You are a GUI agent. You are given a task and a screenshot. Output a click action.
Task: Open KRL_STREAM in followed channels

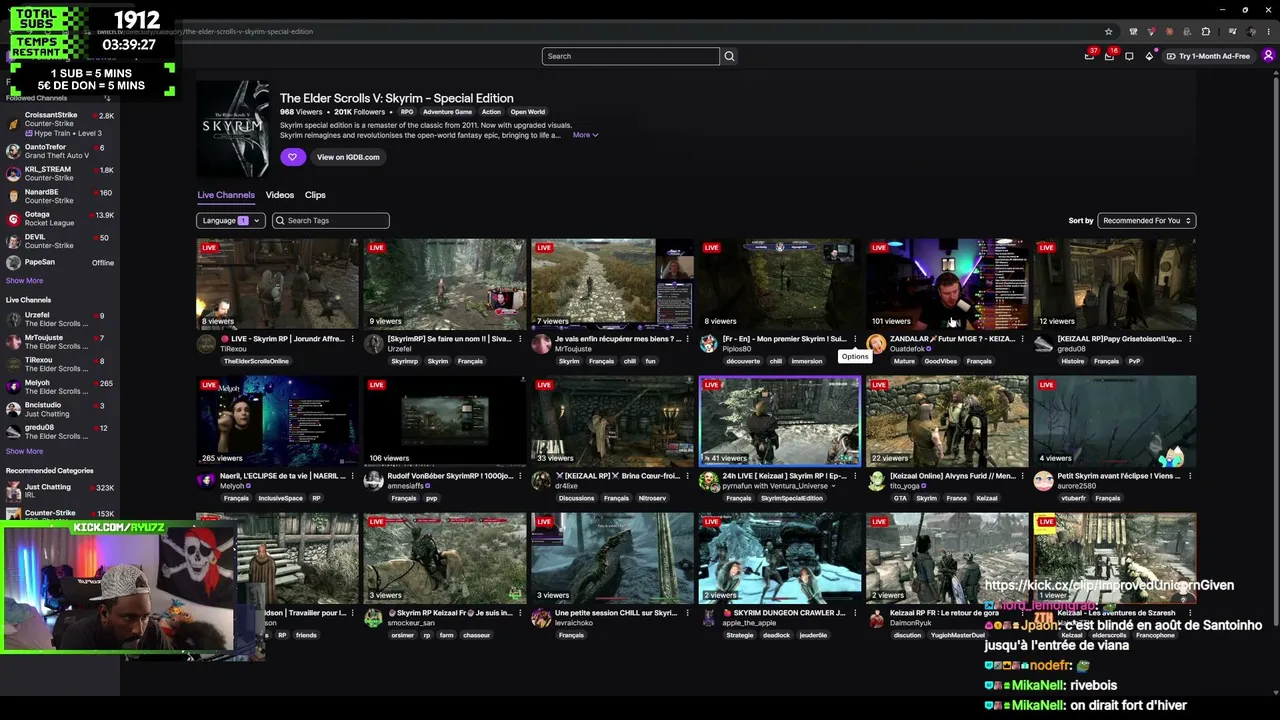(x=60, y=174)
